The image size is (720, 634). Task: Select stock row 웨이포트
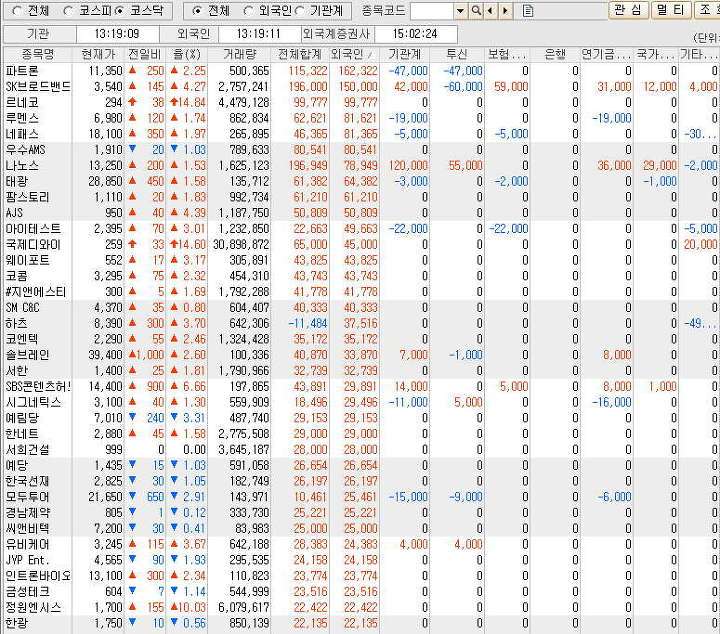360,260
